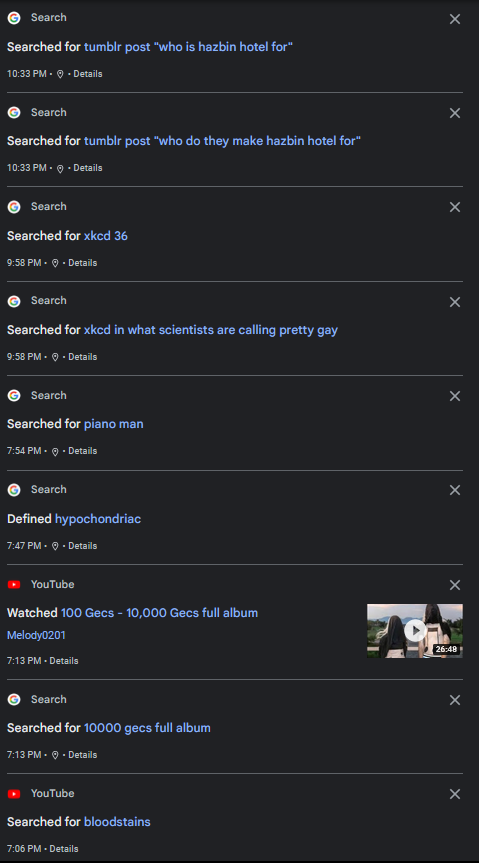Open "xkcd in what scientists are calling pretty gay"
Viewport: 479px width, 863px height.
tap(211, 330)
